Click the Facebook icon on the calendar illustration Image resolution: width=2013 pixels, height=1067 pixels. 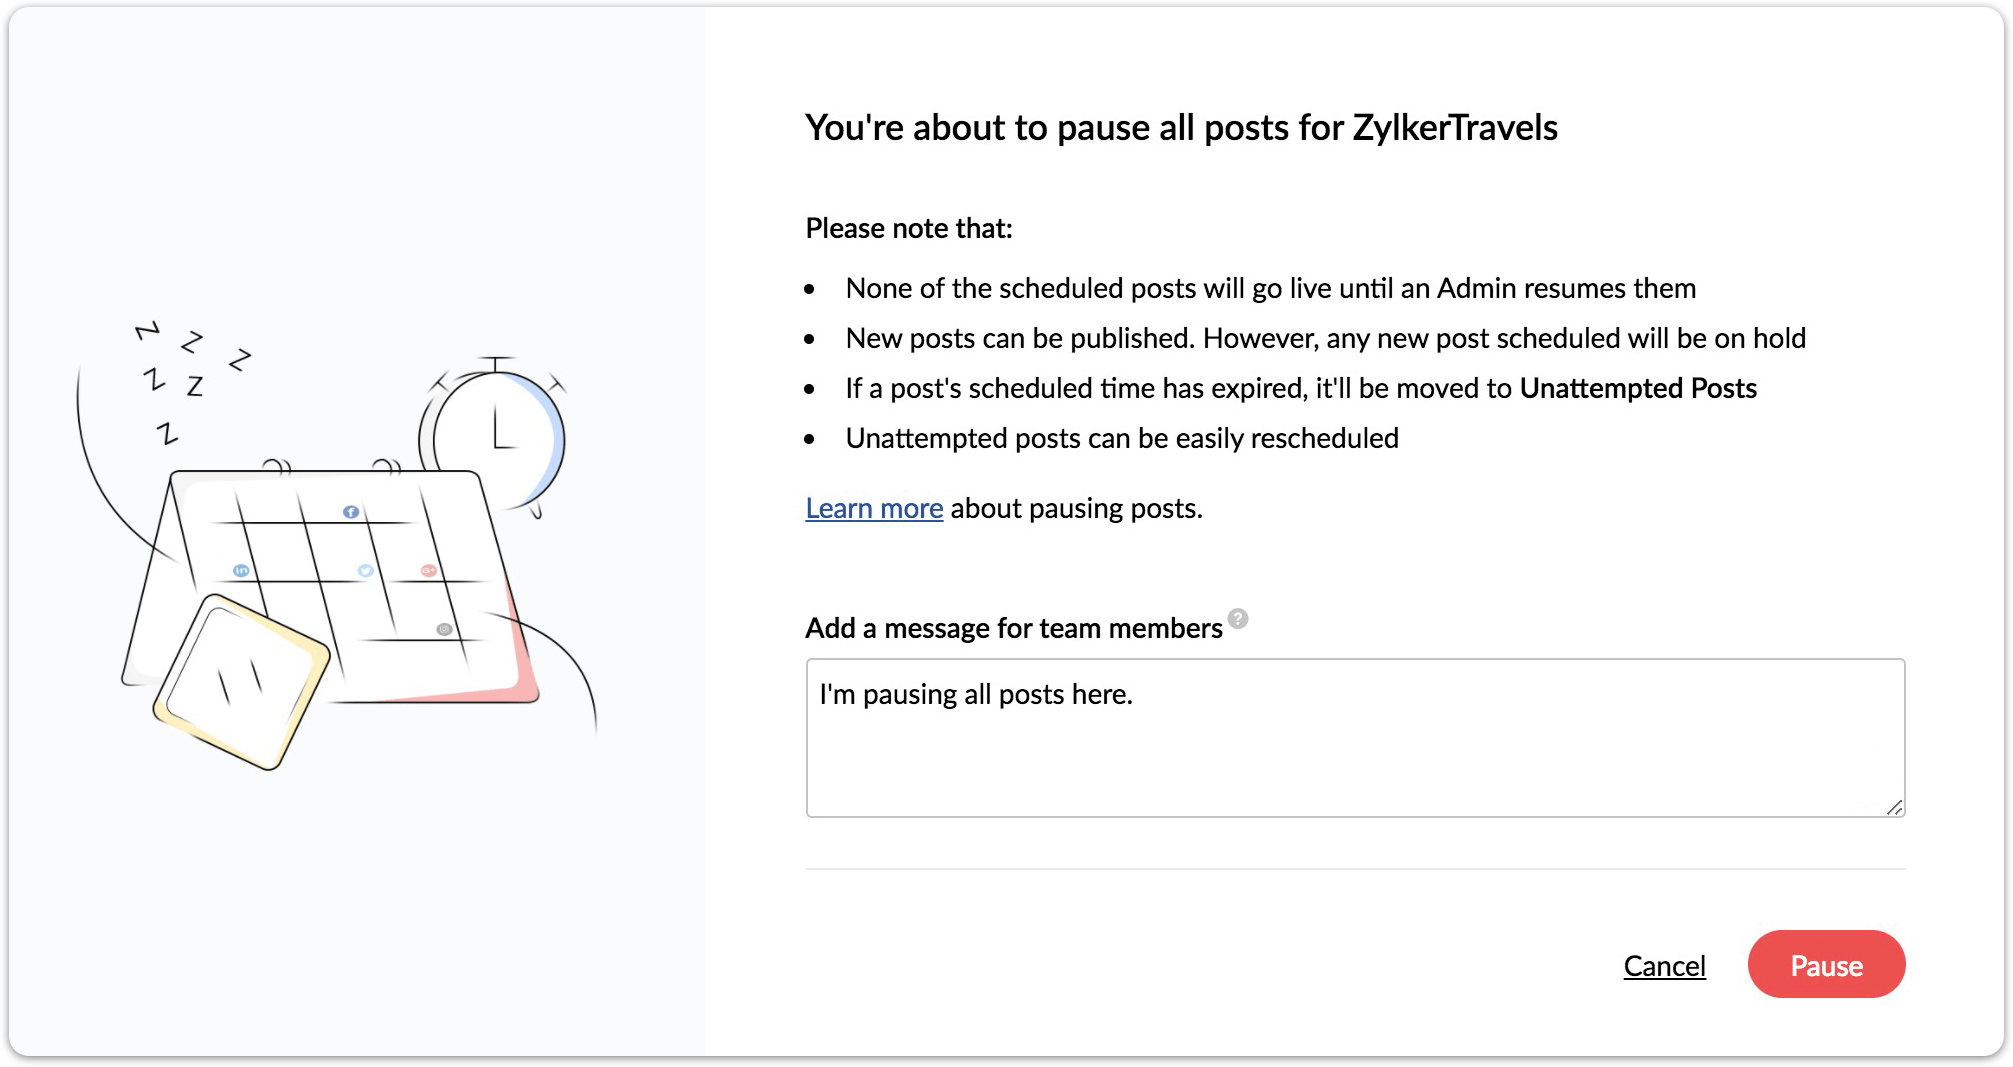351,512
